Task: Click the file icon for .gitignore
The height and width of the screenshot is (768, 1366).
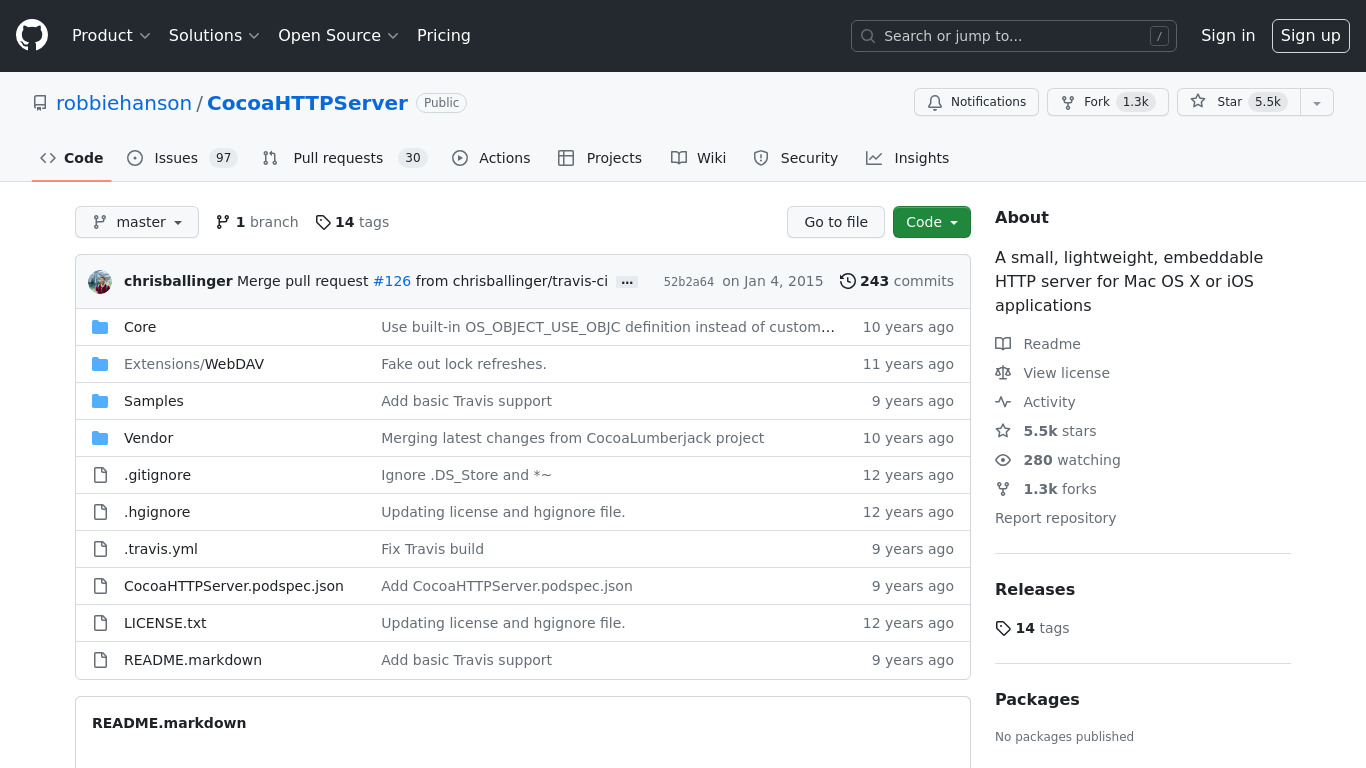Action: [x=100, y=475]
